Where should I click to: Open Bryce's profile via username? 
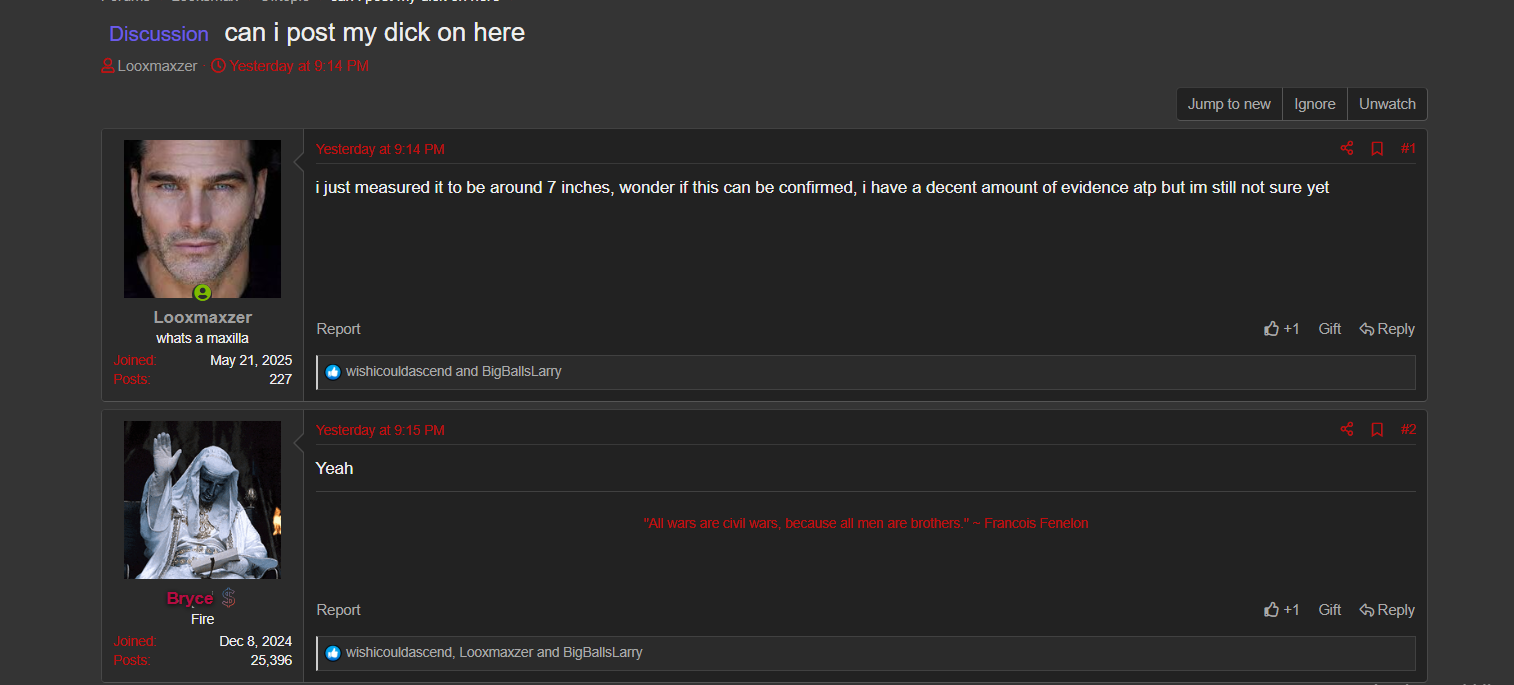(190, 598)
